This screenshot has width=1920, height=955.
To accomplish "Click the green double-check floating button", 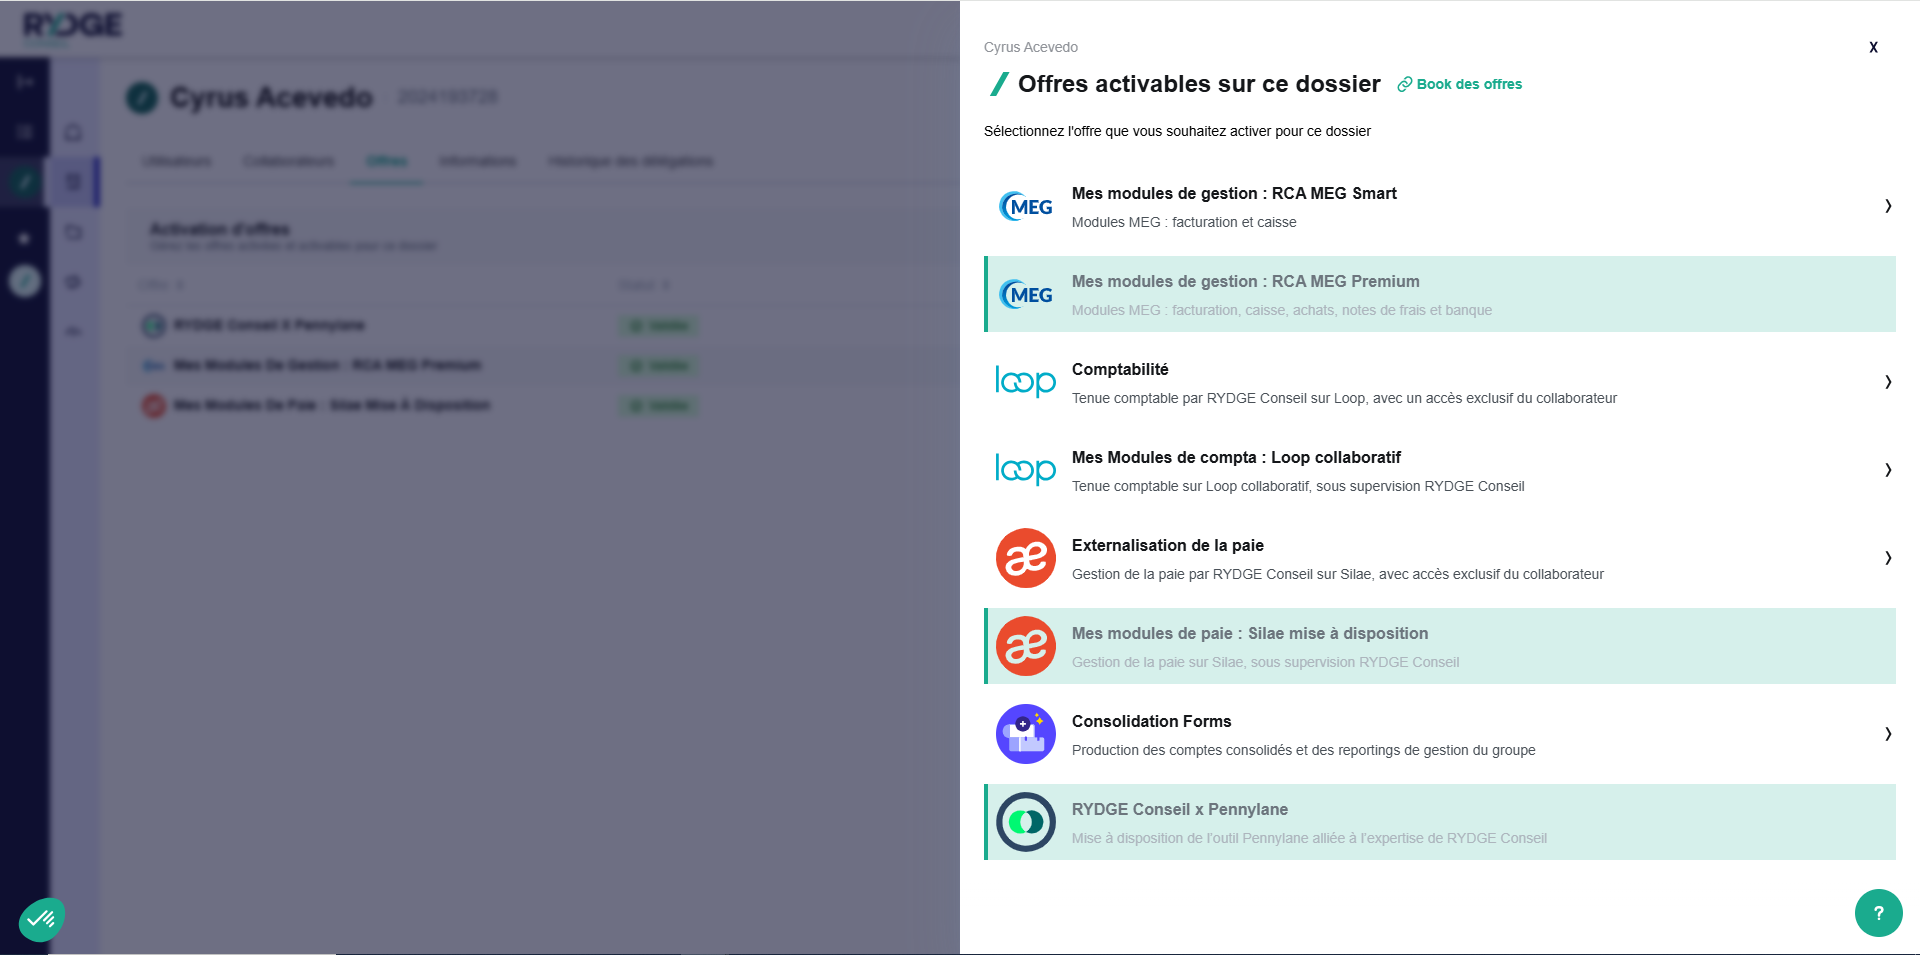I will pos(42,919).
